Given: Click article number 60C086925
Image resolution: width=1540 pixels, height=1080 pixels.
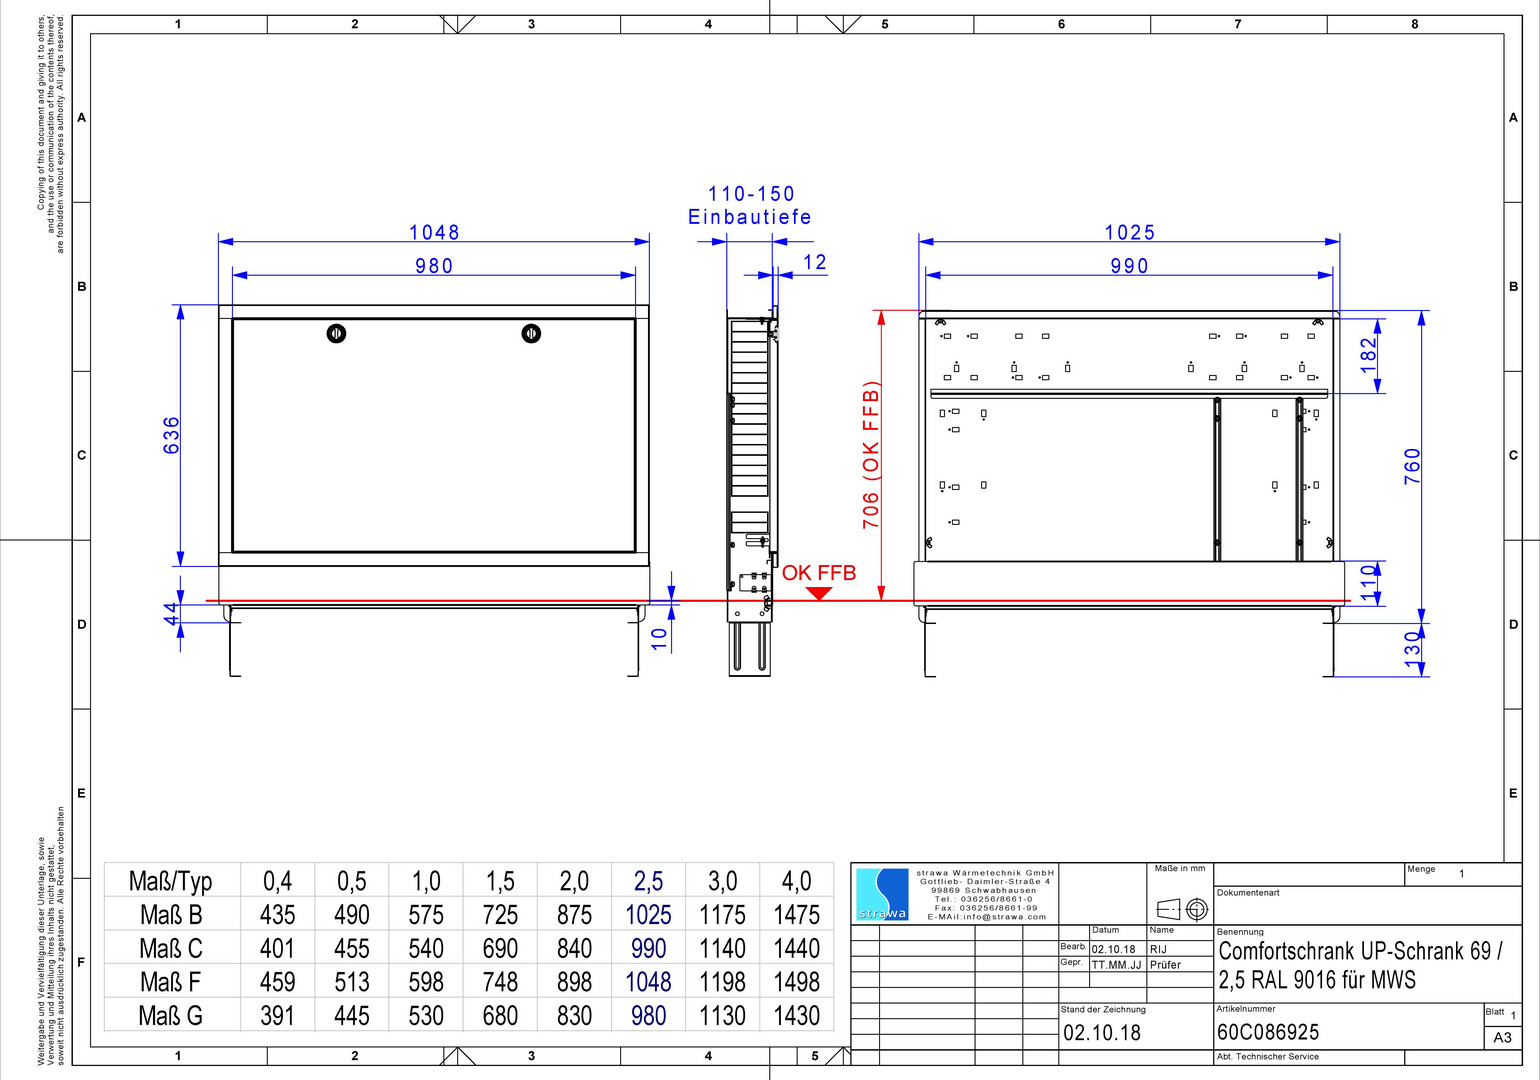Looking at the screenshot, I should coord(1268,1032).
